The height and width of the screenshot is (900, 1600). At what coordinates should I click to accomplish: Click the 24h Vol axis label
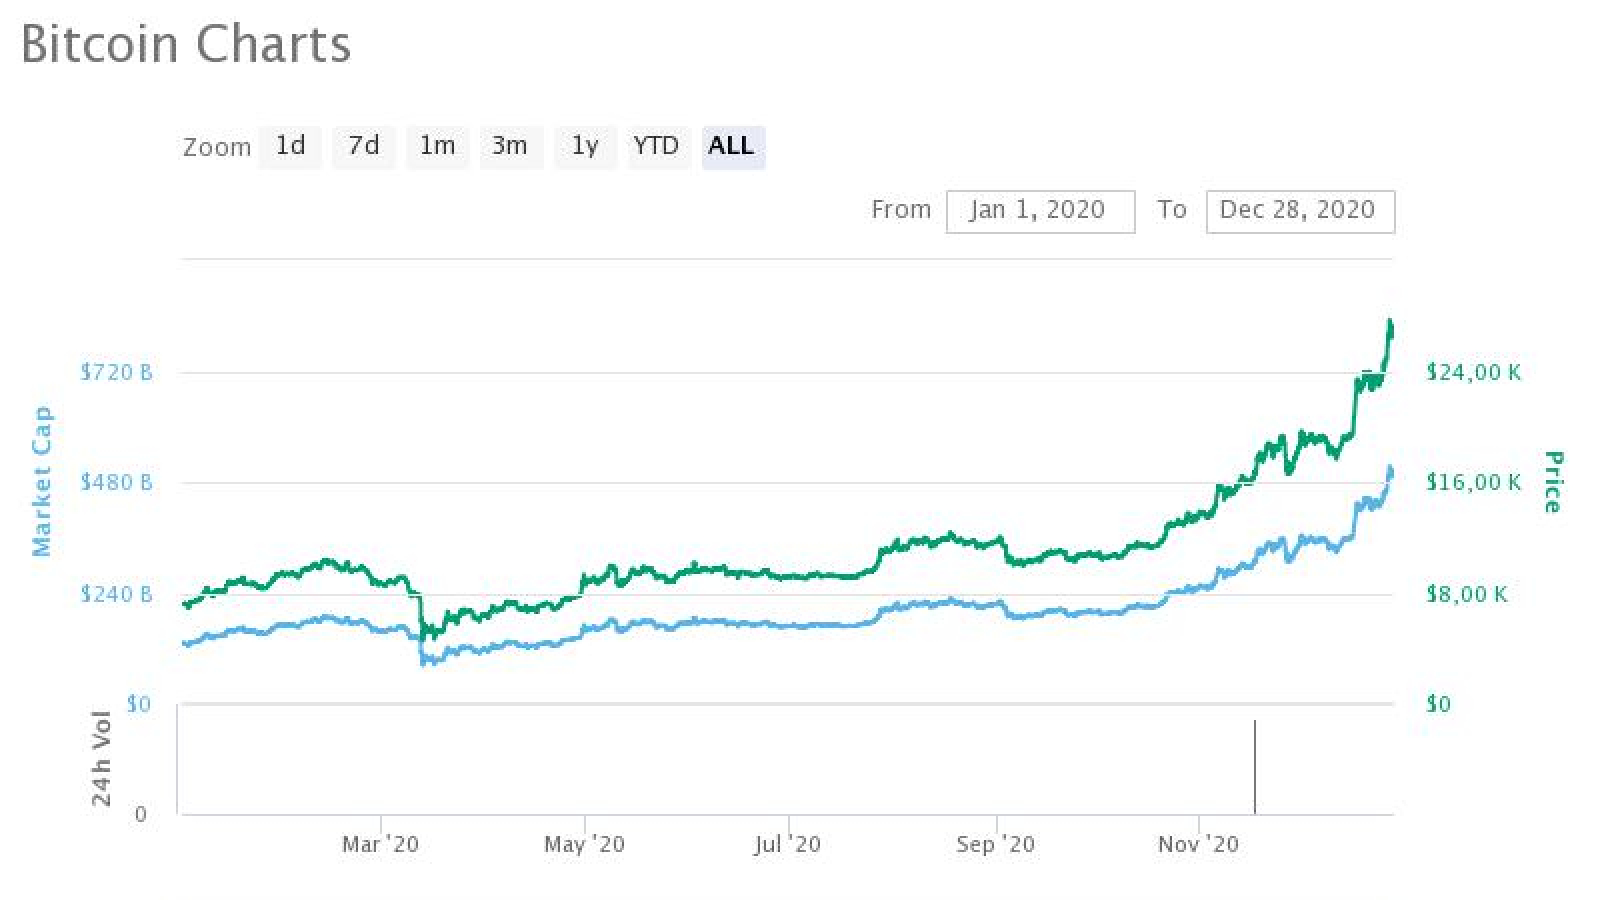(101, 758)
